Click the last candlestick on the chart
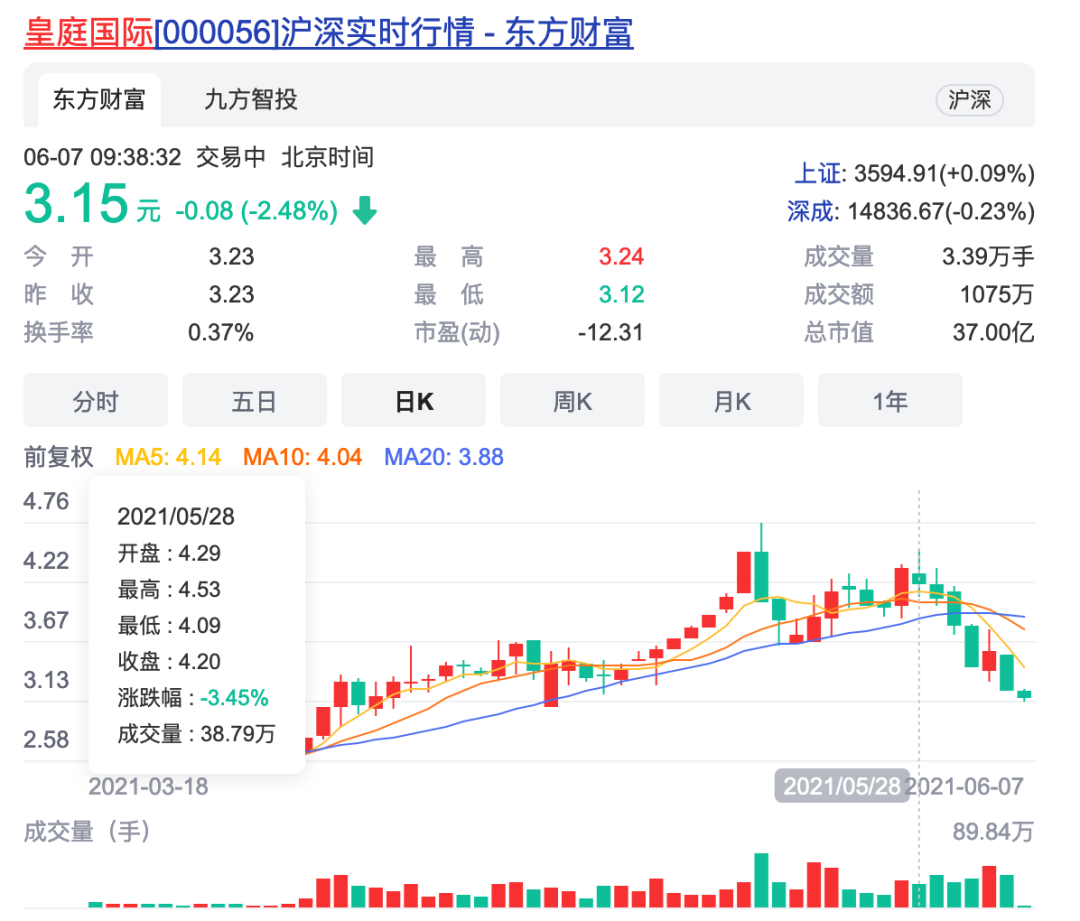This screenshot has width=1080, height=921. 1024,694
